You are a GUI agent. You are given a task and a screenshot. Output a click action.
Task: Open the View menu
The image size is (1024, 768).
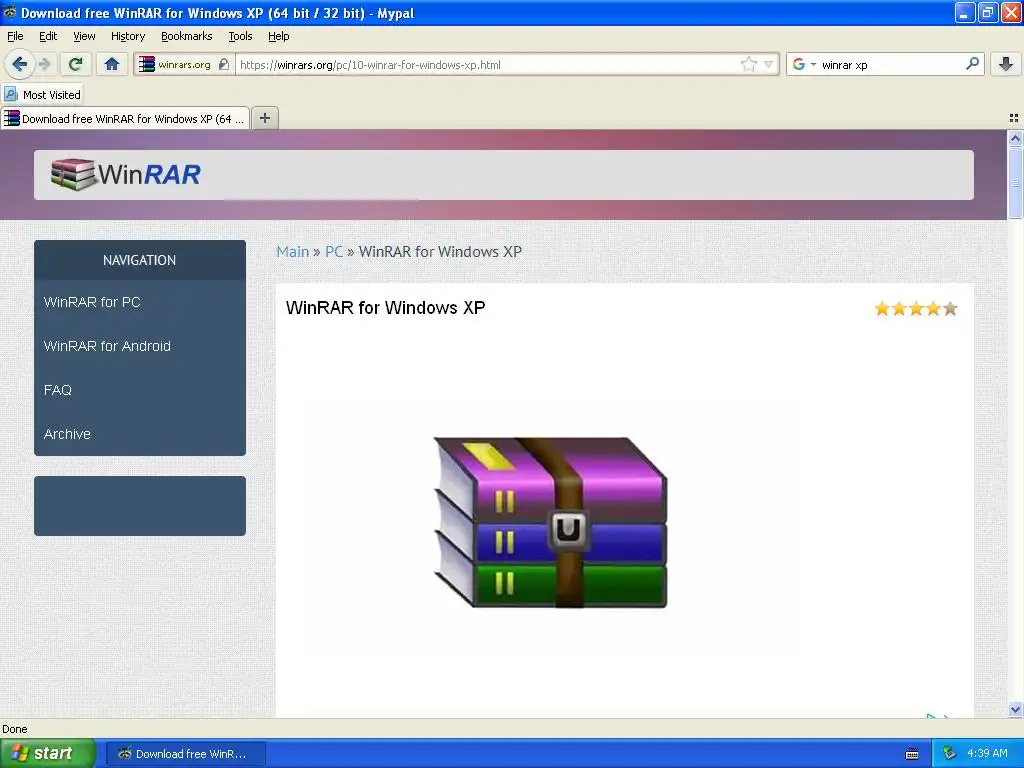point(84,37)
